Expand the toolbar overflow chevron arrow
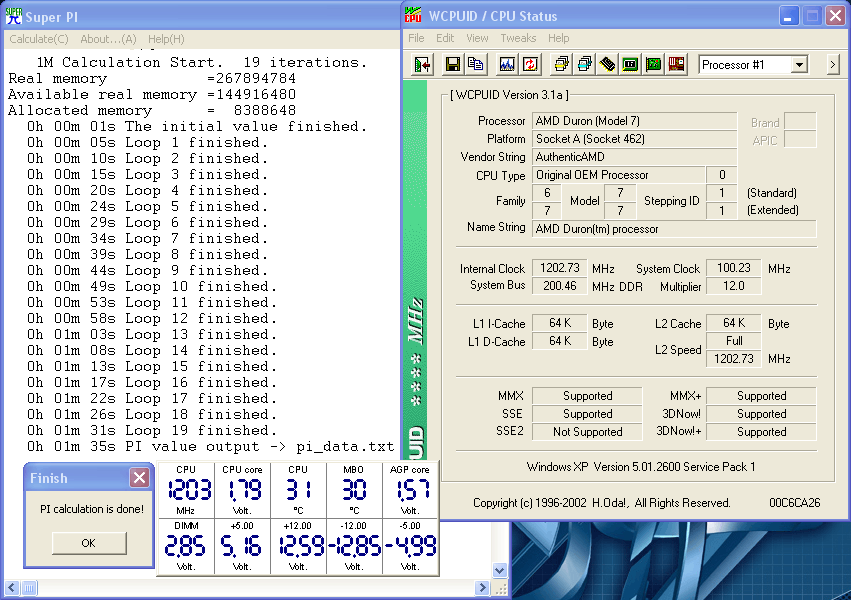The width and height of the screenshot is (851, 600). tap(833, 65)
